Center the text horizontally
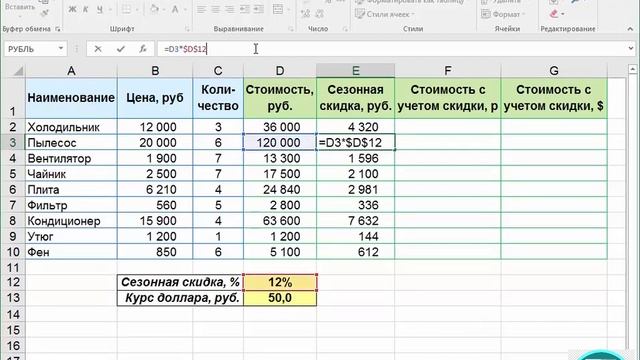 click(216, 9)
